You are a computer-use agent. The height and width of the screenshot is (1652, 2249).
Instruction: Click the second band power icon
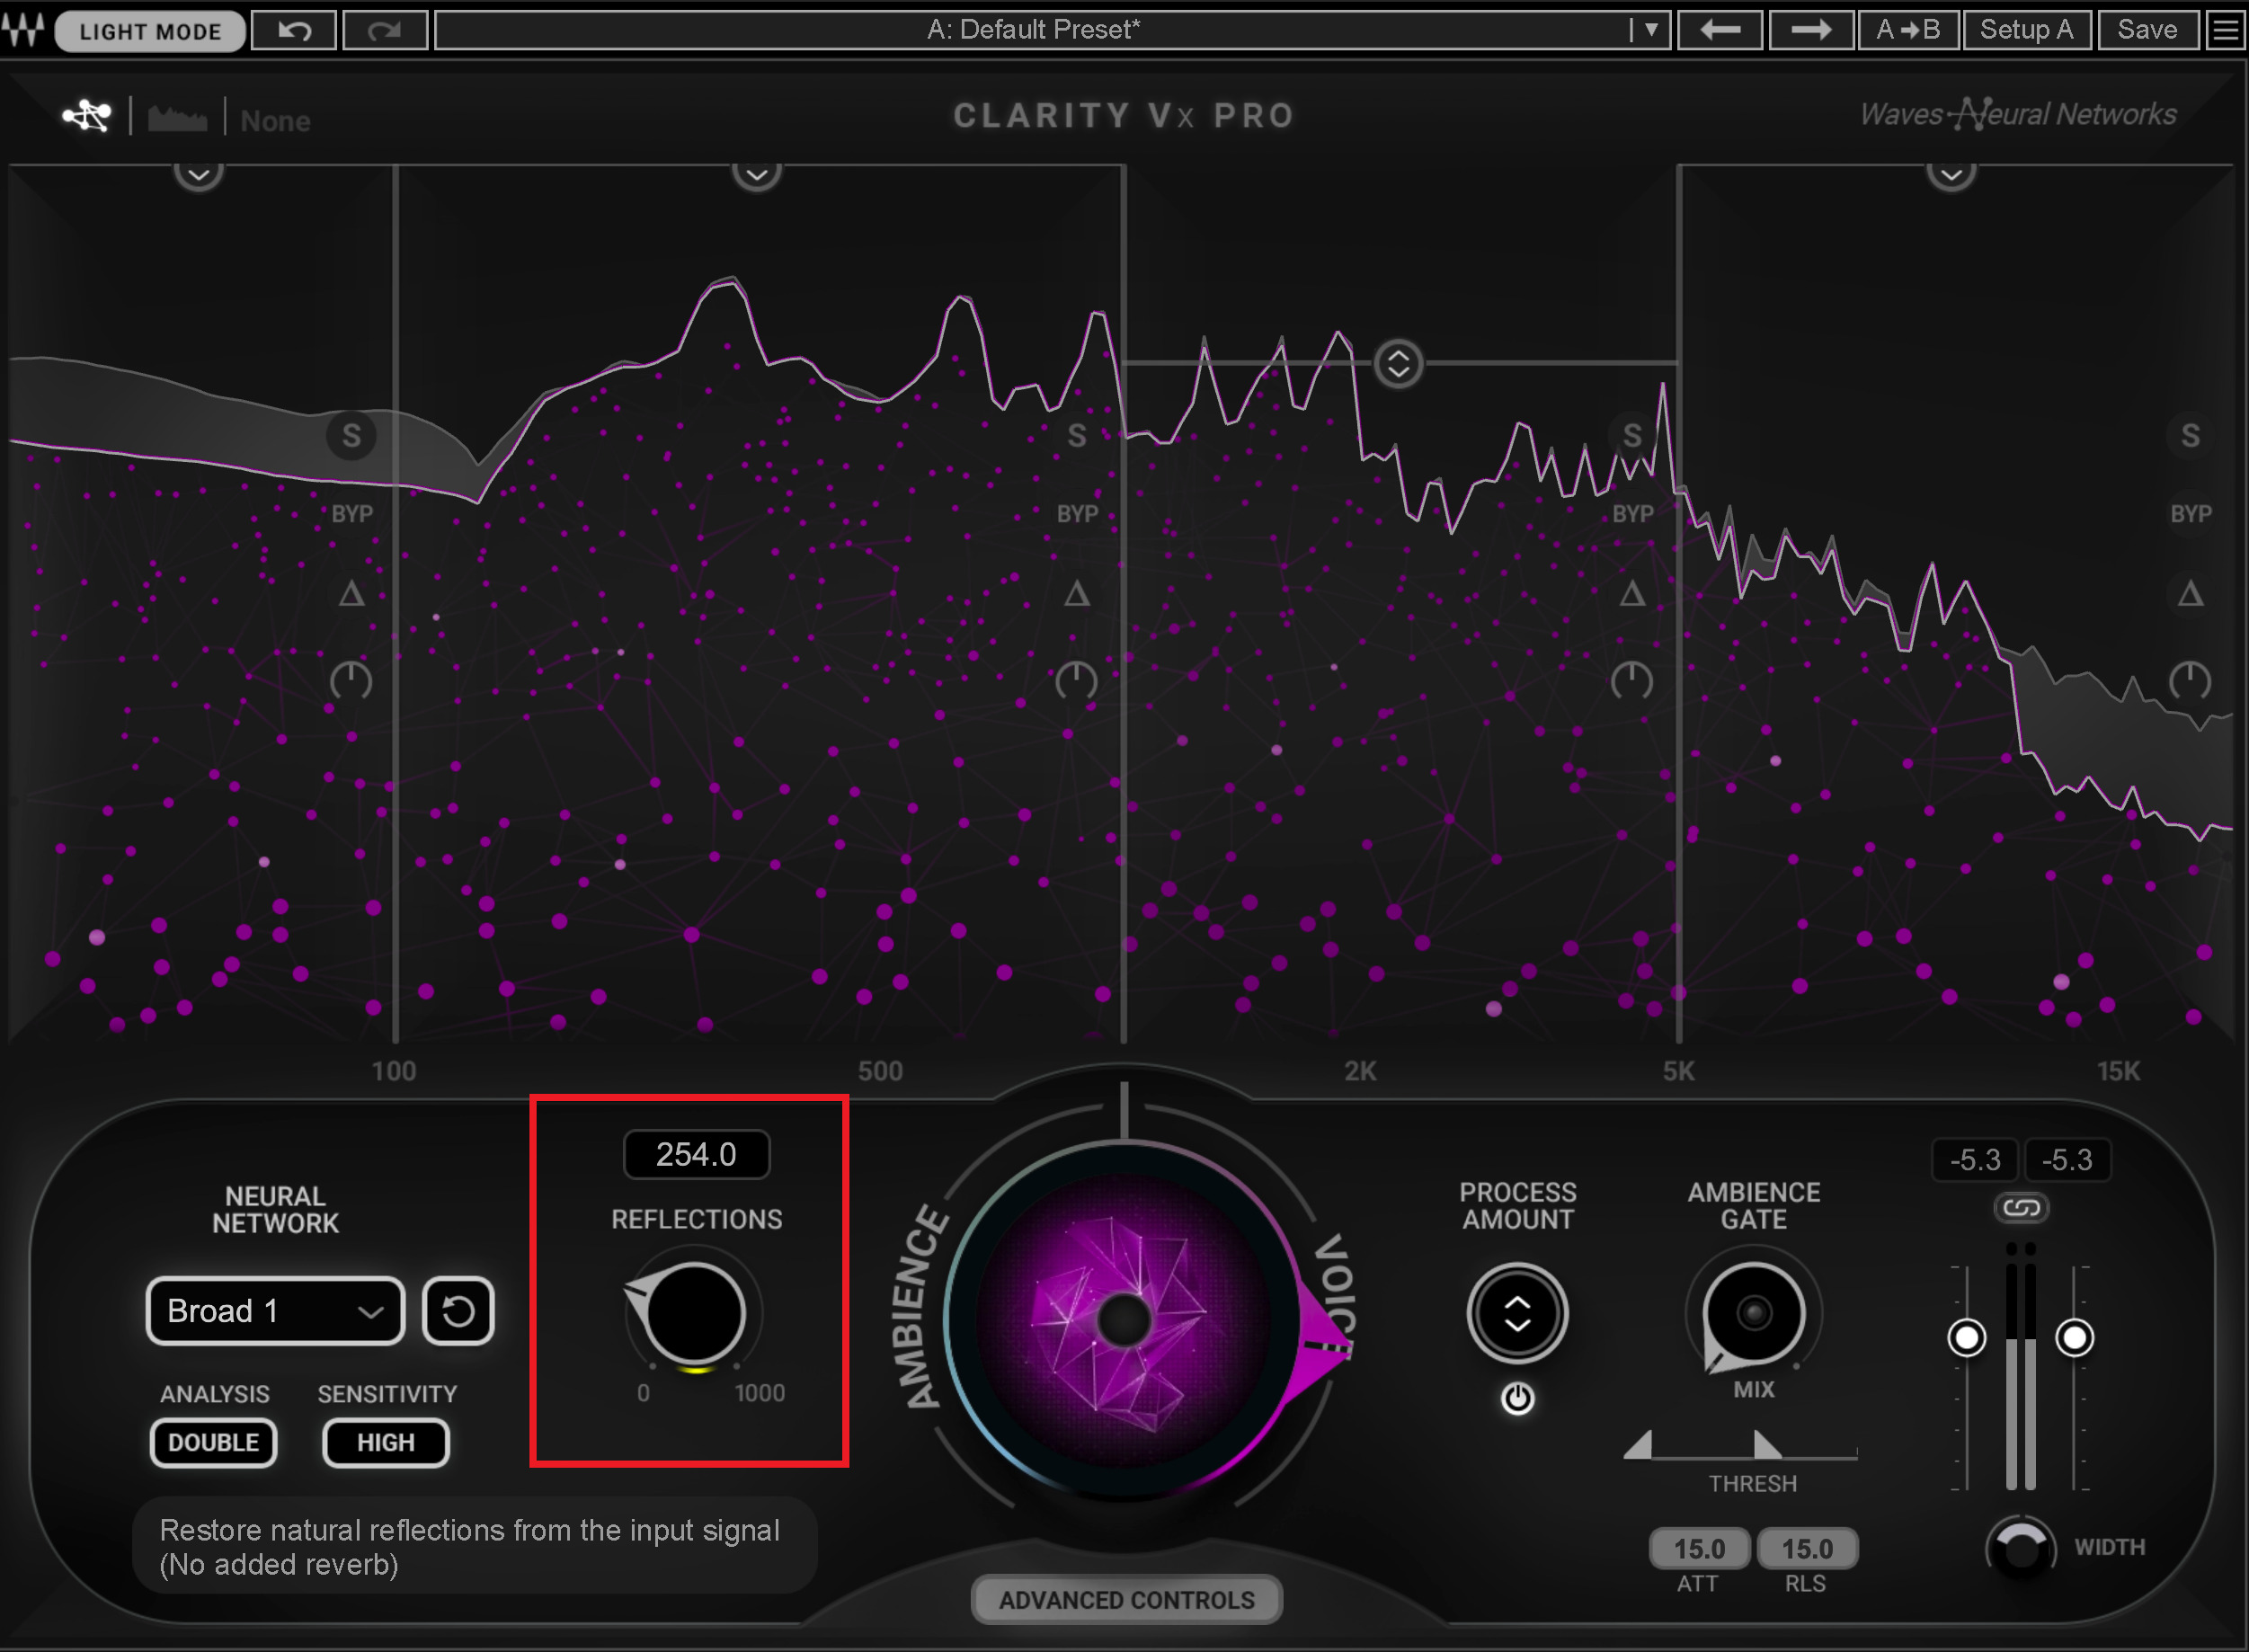tap(1076, 681)
